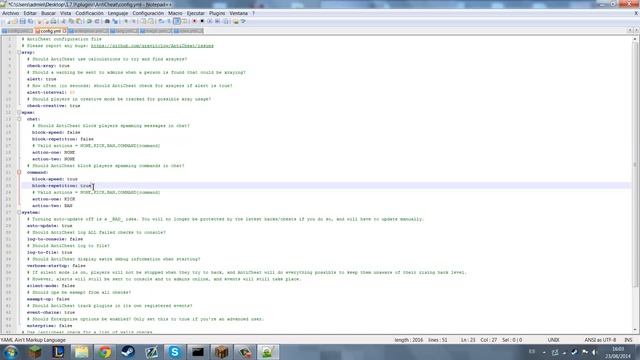The image size is (640, 360).
Task: Click the vertical scrollbar up arrow
Action: point(635,39)
